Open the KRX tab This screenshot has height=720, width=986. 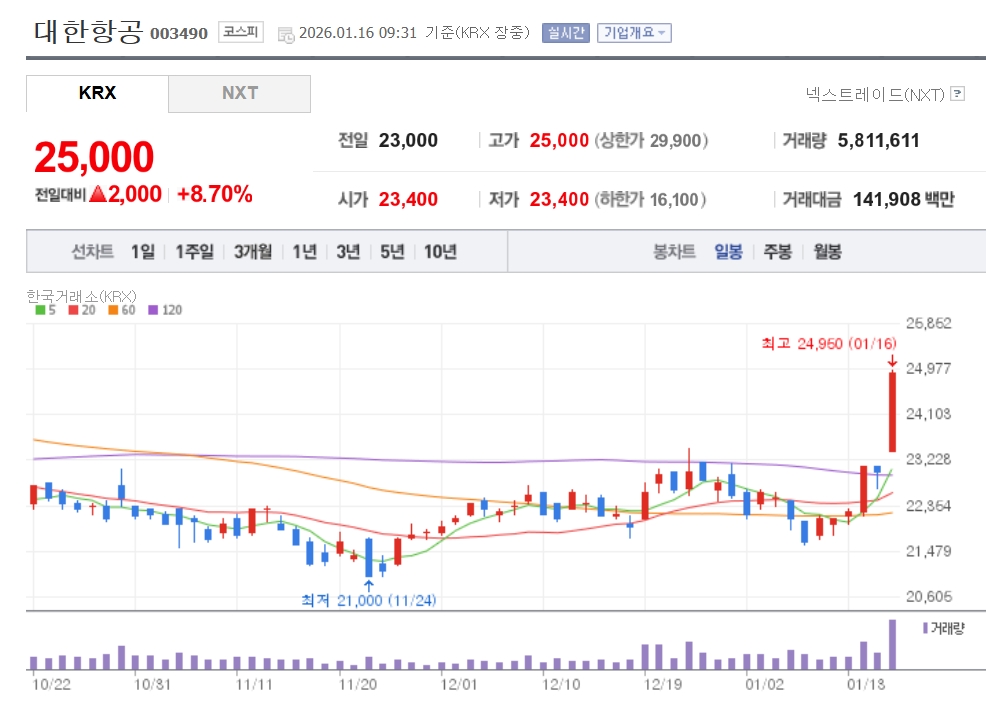click(x=97, y=93)
